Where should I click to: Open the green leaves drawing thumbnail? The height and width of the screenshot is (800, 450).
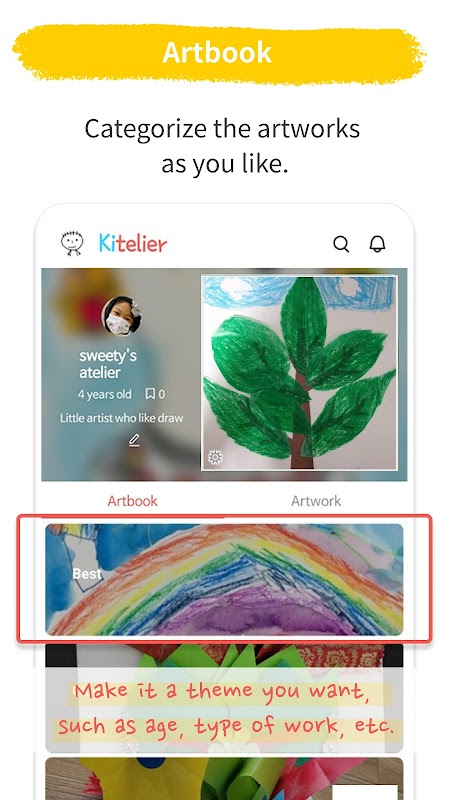click(299, 372)
